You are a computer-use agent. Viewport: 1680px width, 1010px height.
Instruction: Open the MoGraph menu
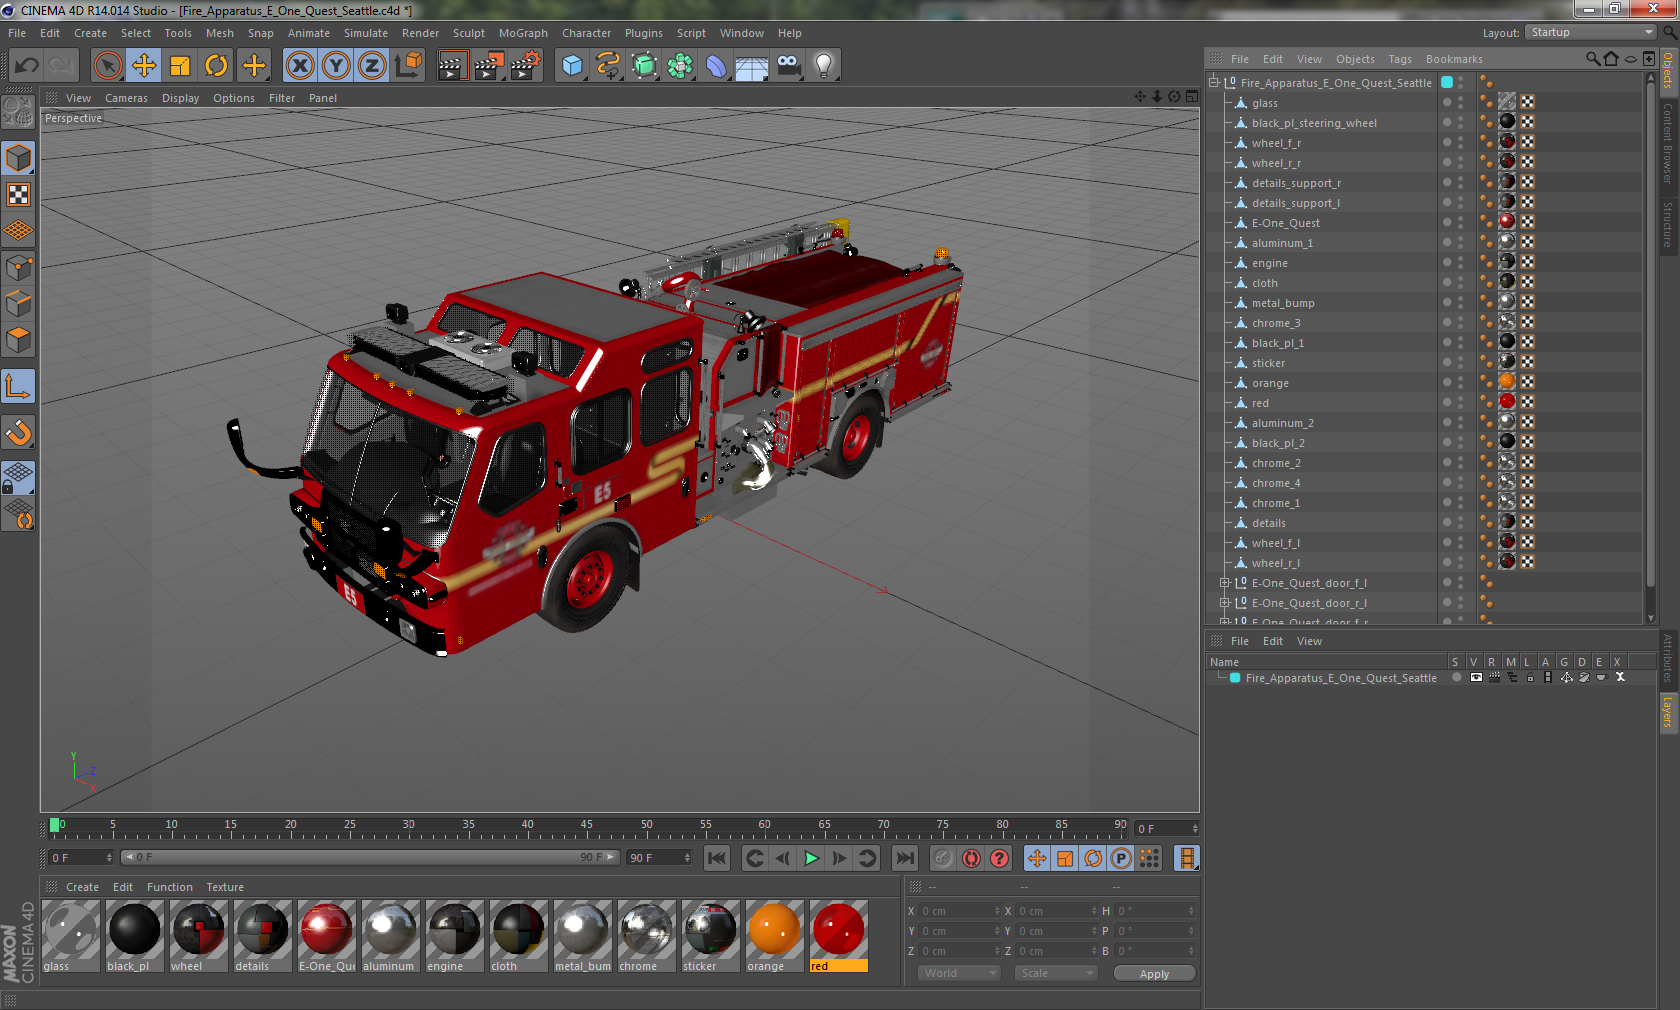523,33
